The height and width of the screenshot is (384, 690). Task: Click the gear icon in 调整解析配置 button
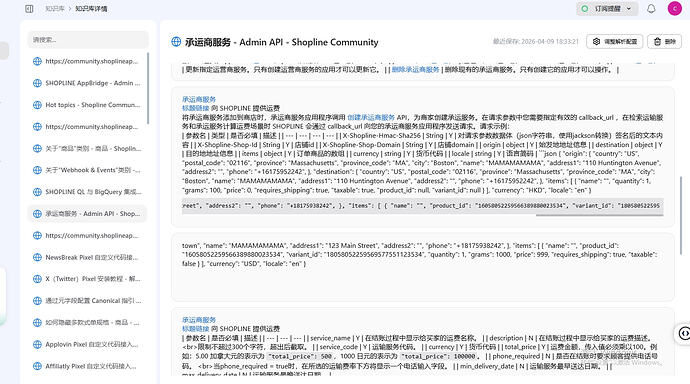tap(596, 41)
